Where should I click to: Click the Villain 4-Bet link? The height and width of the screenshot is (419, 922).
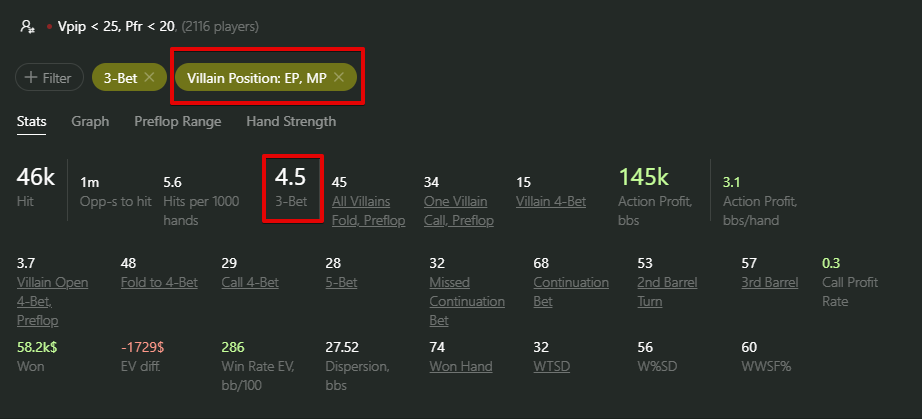click(x=551, y=202)
